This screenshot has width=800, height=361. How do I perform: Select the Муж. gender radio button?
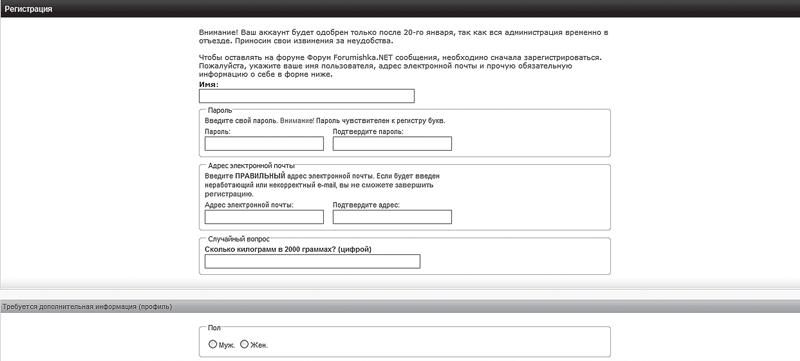point(213,344)
